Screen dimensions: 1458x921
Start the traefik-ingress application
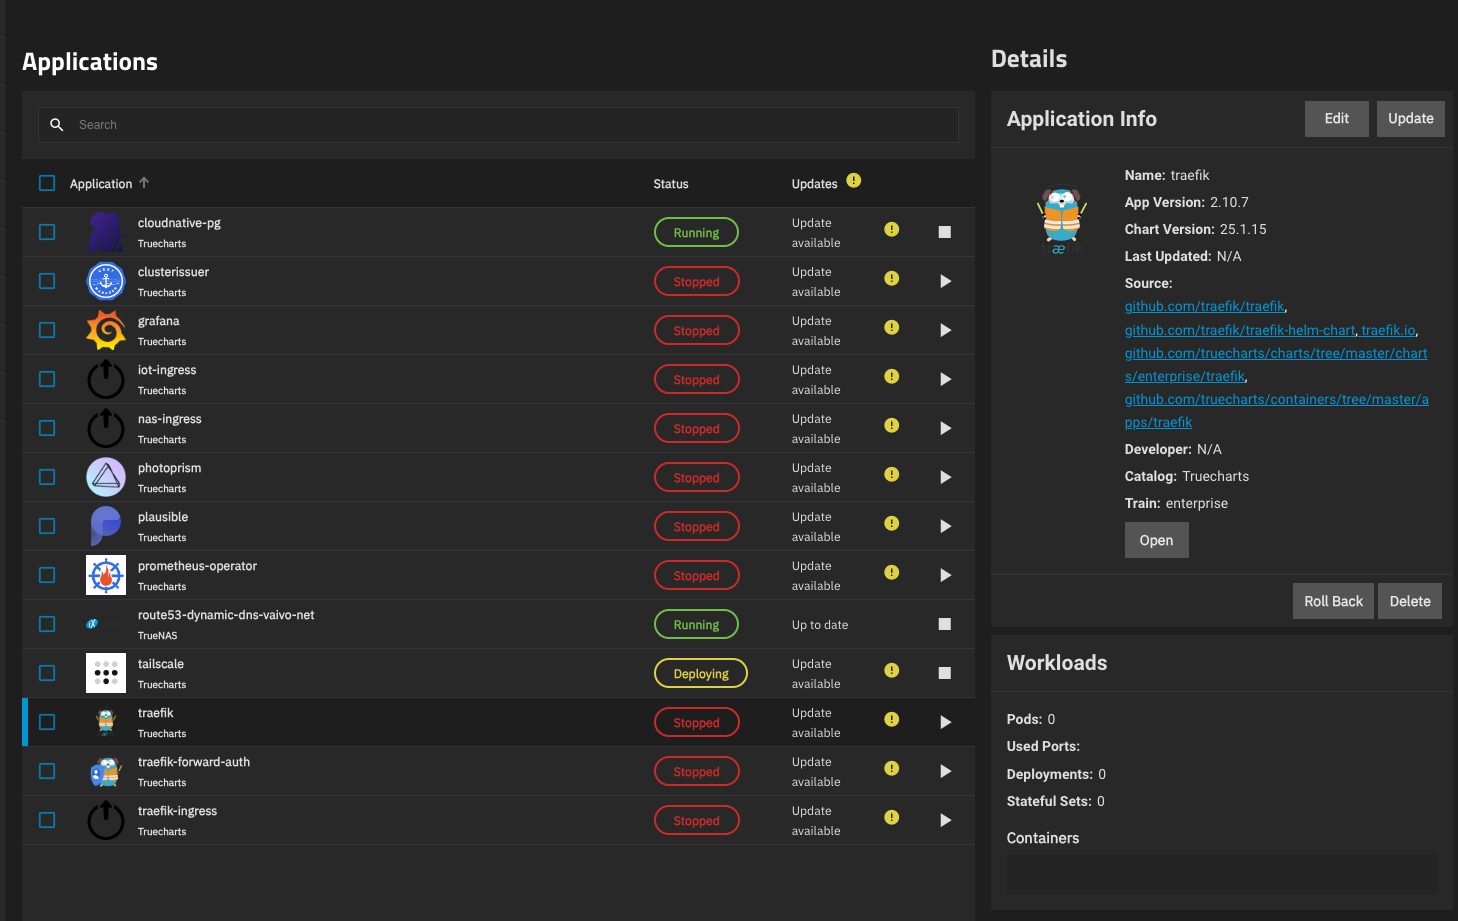(945, 820)
